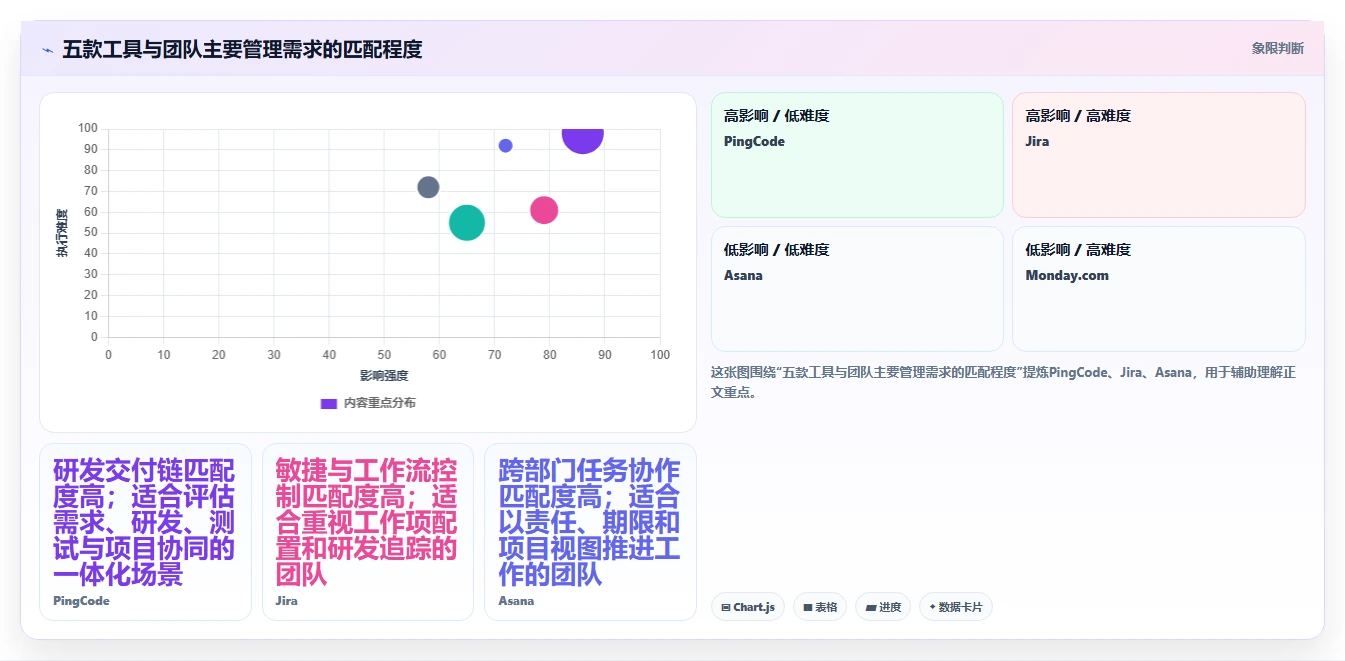Click the 50 tick on the x-axis

384,355
